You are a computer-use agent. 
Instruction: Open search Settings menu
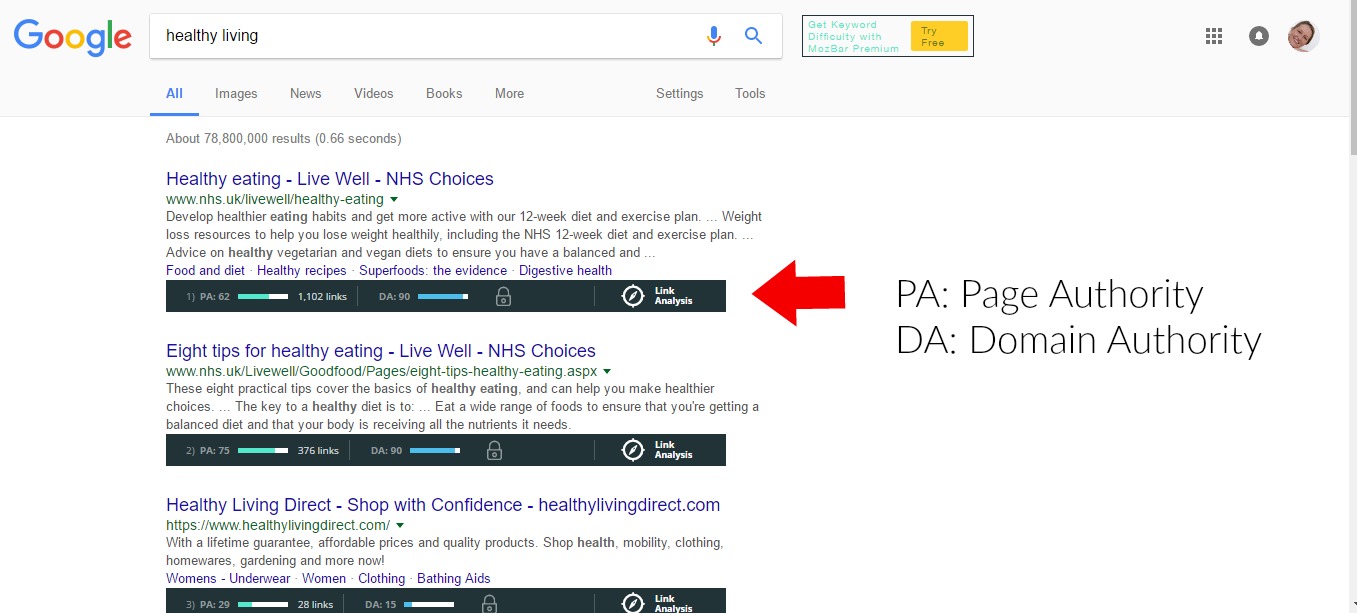[680, 94]
